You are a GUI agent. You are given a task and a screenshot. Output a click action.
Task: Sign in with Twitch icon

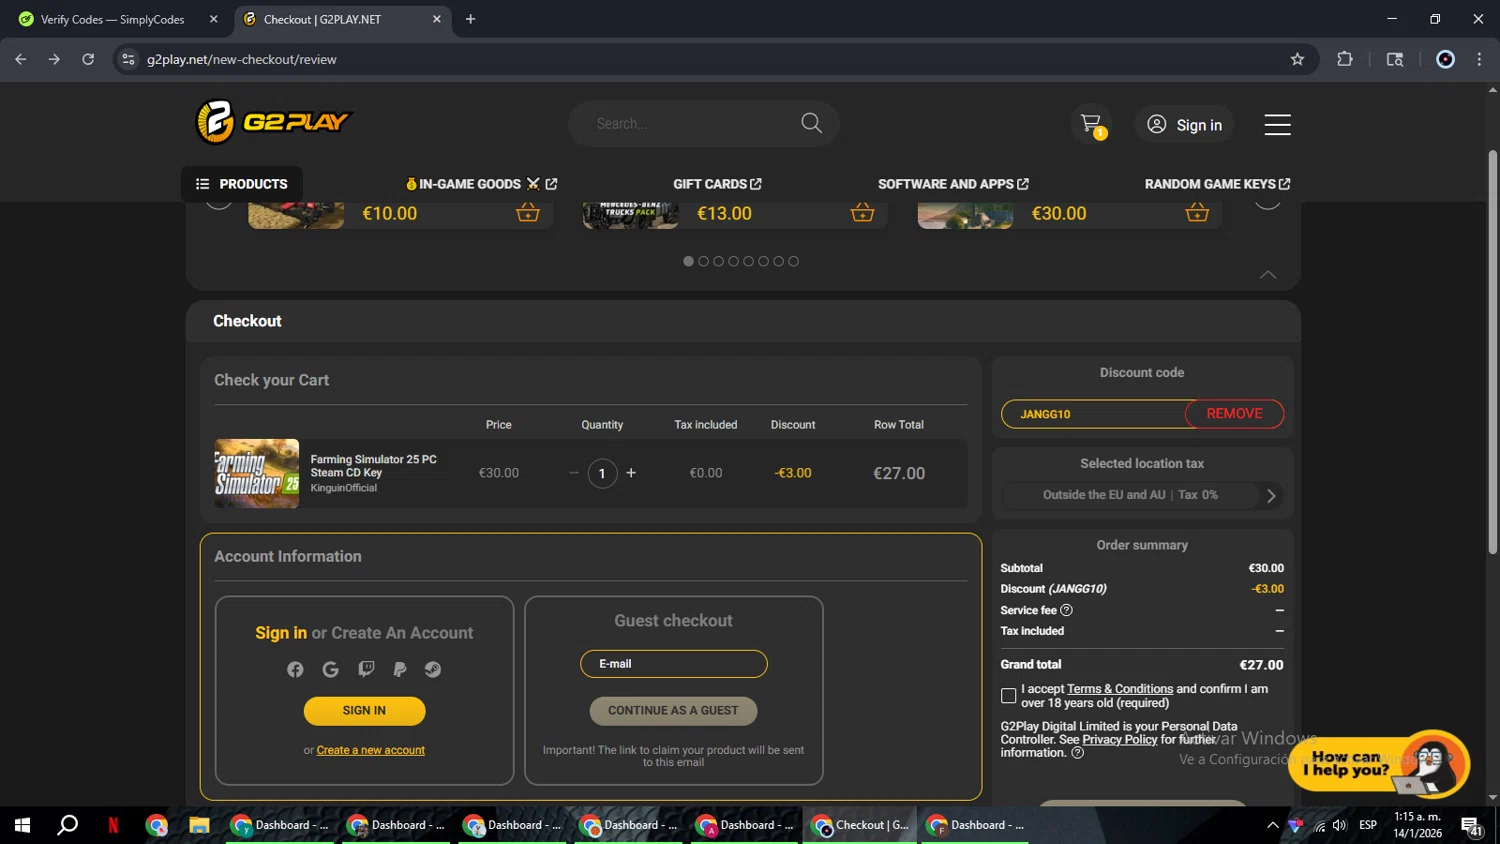[366, 670]
